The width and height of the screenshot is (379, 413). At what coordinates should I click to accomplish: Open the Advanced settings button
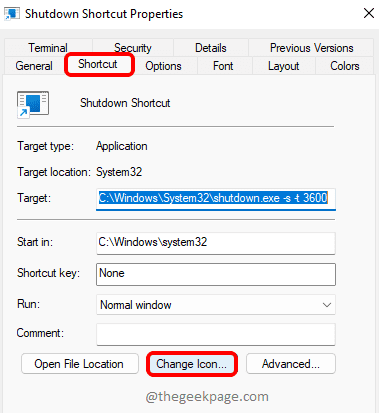[291, 364]
